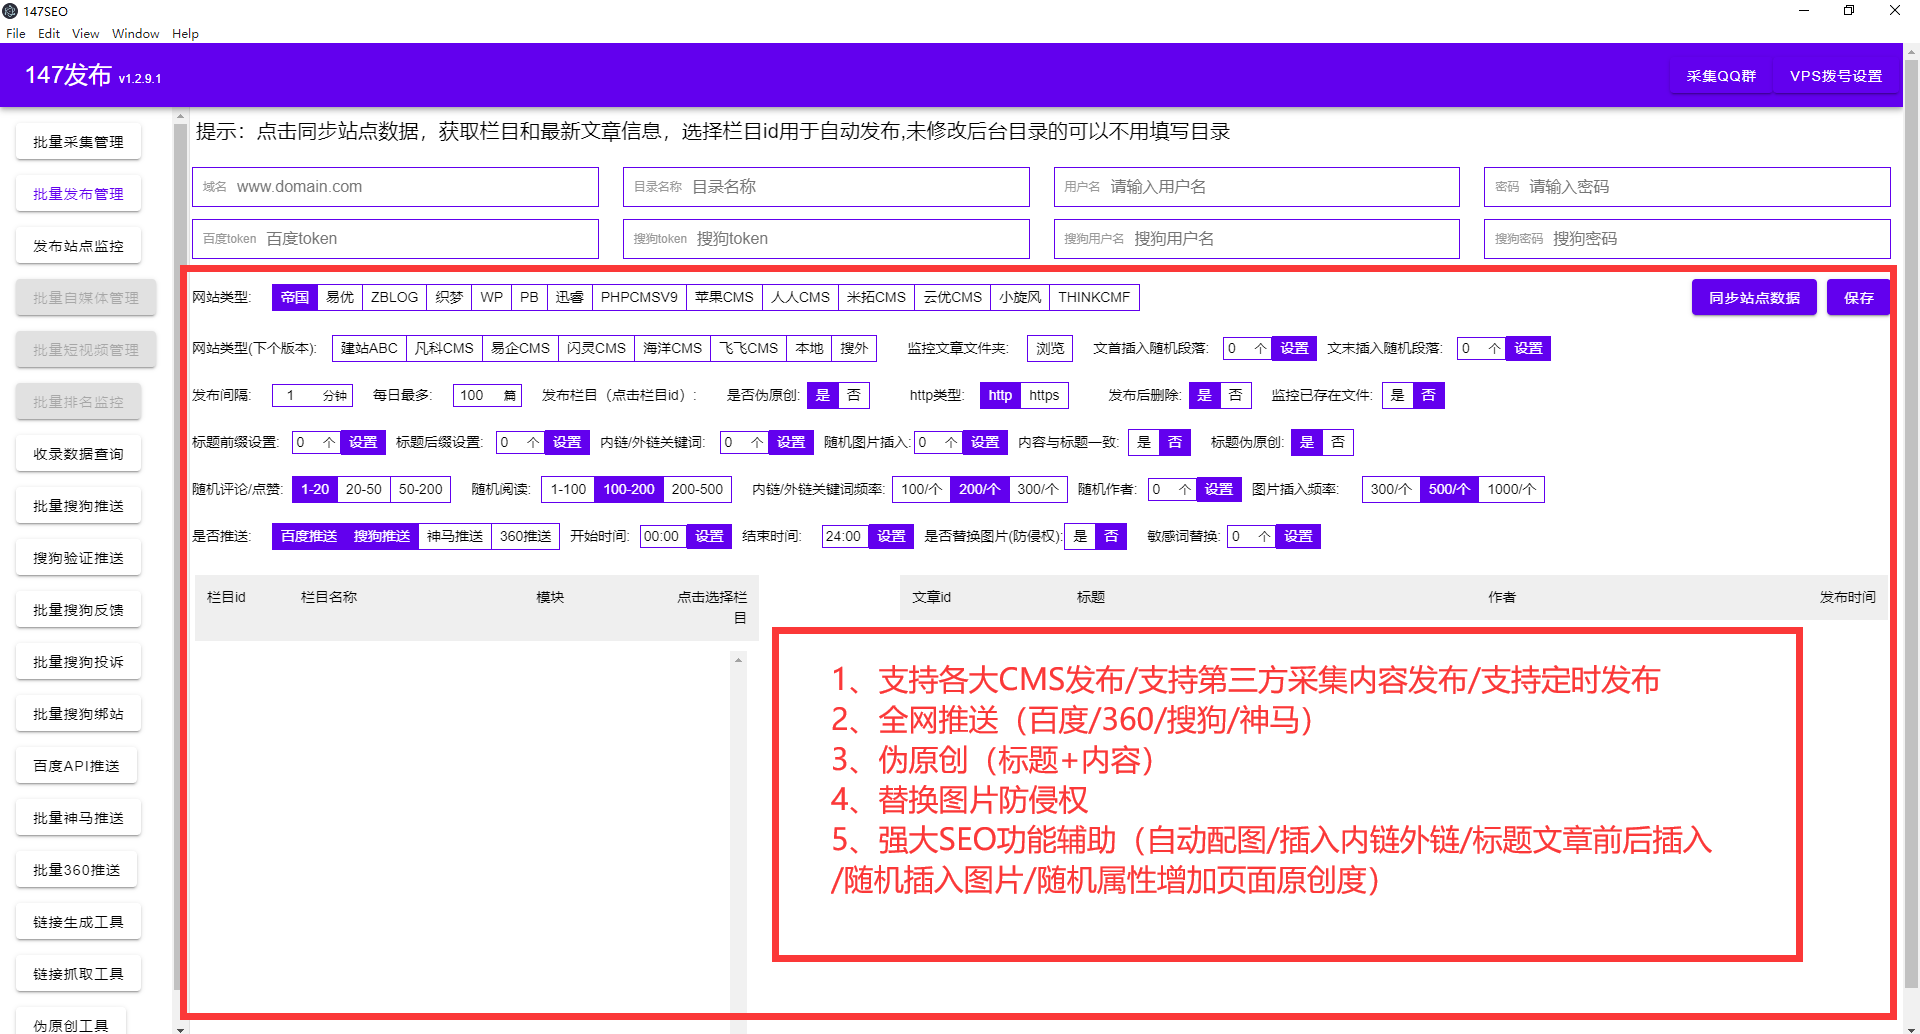Open VPS拨号设置 from the top bar

(x=1836, y=75)
